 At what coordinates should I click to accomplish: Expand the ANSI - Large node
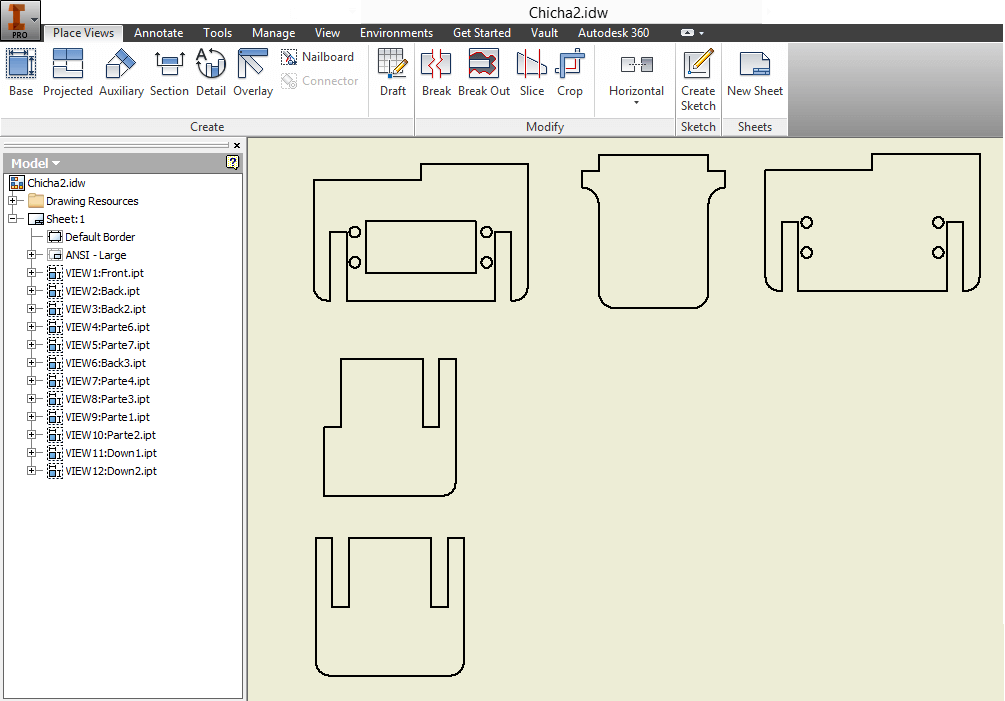(31, 254)
